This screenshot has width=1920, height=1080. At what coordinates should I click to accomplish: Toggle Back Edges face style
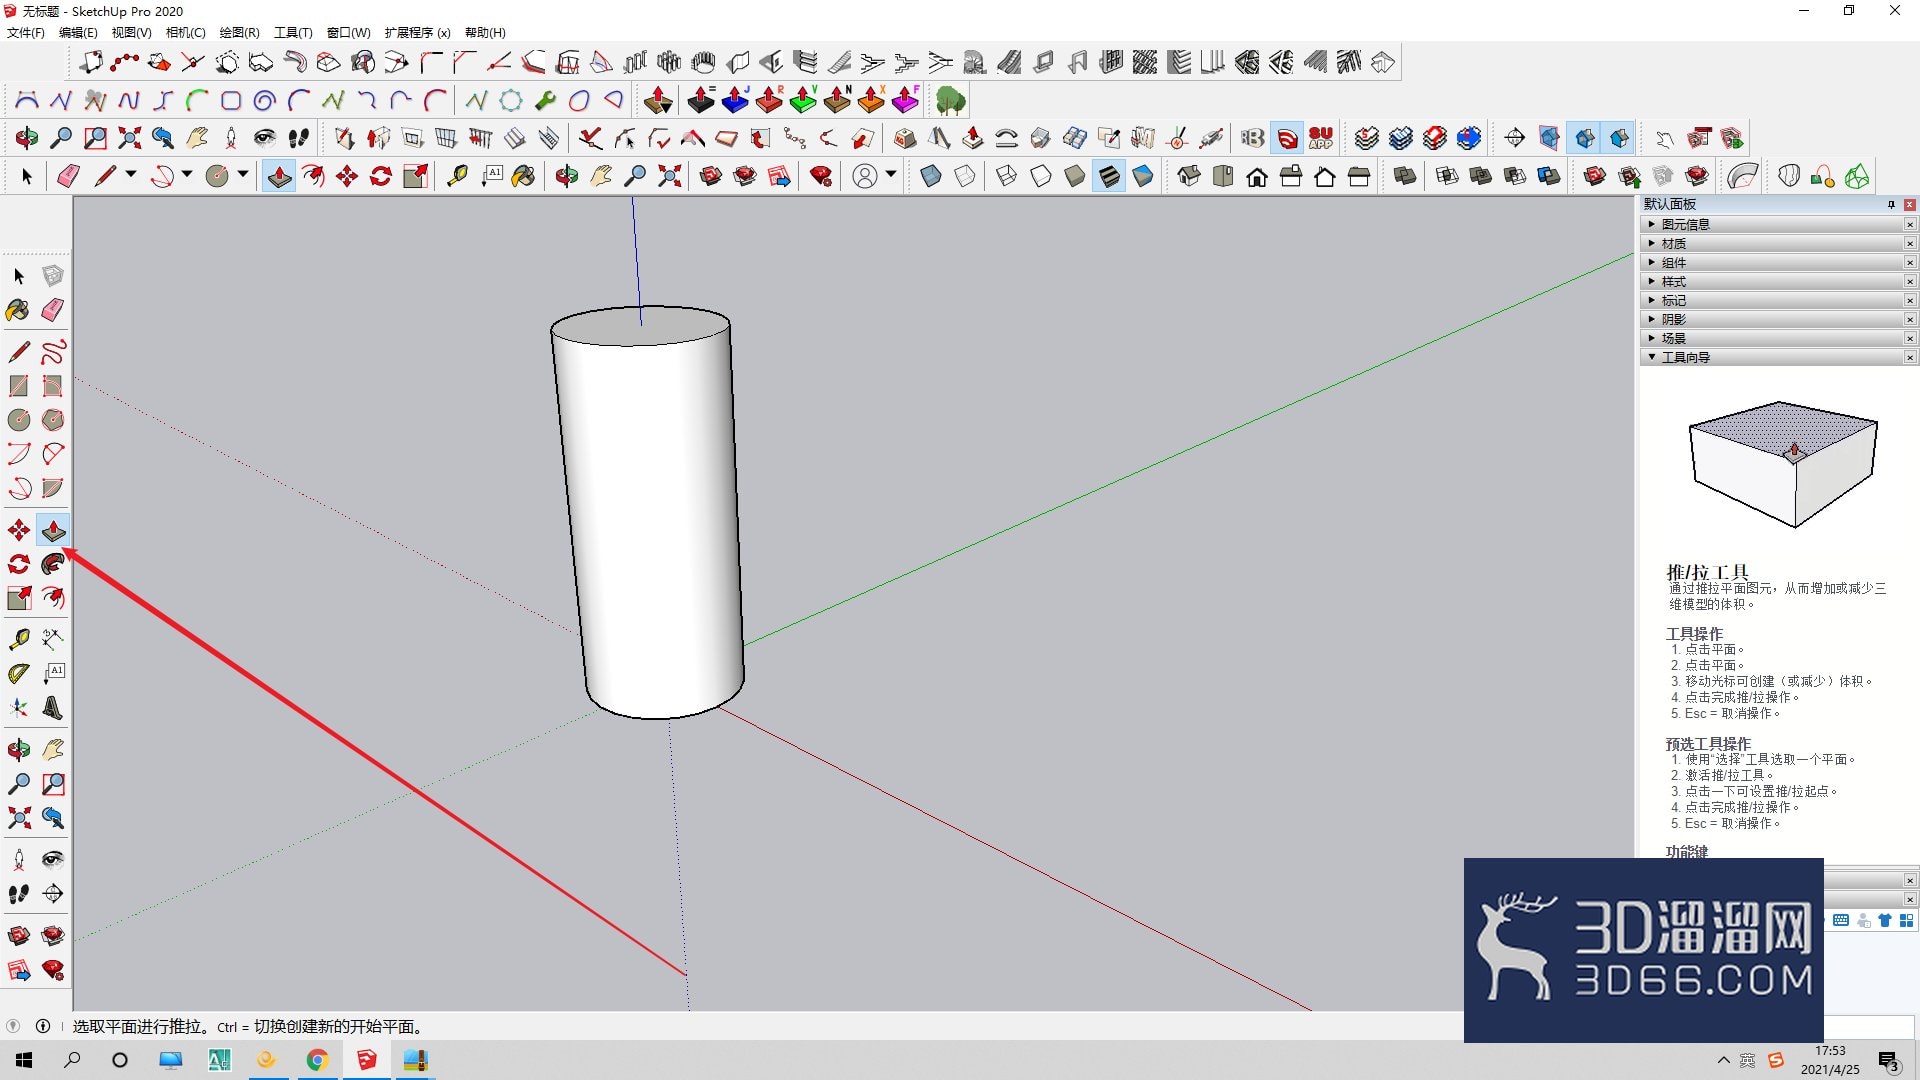tap(965, 177)
